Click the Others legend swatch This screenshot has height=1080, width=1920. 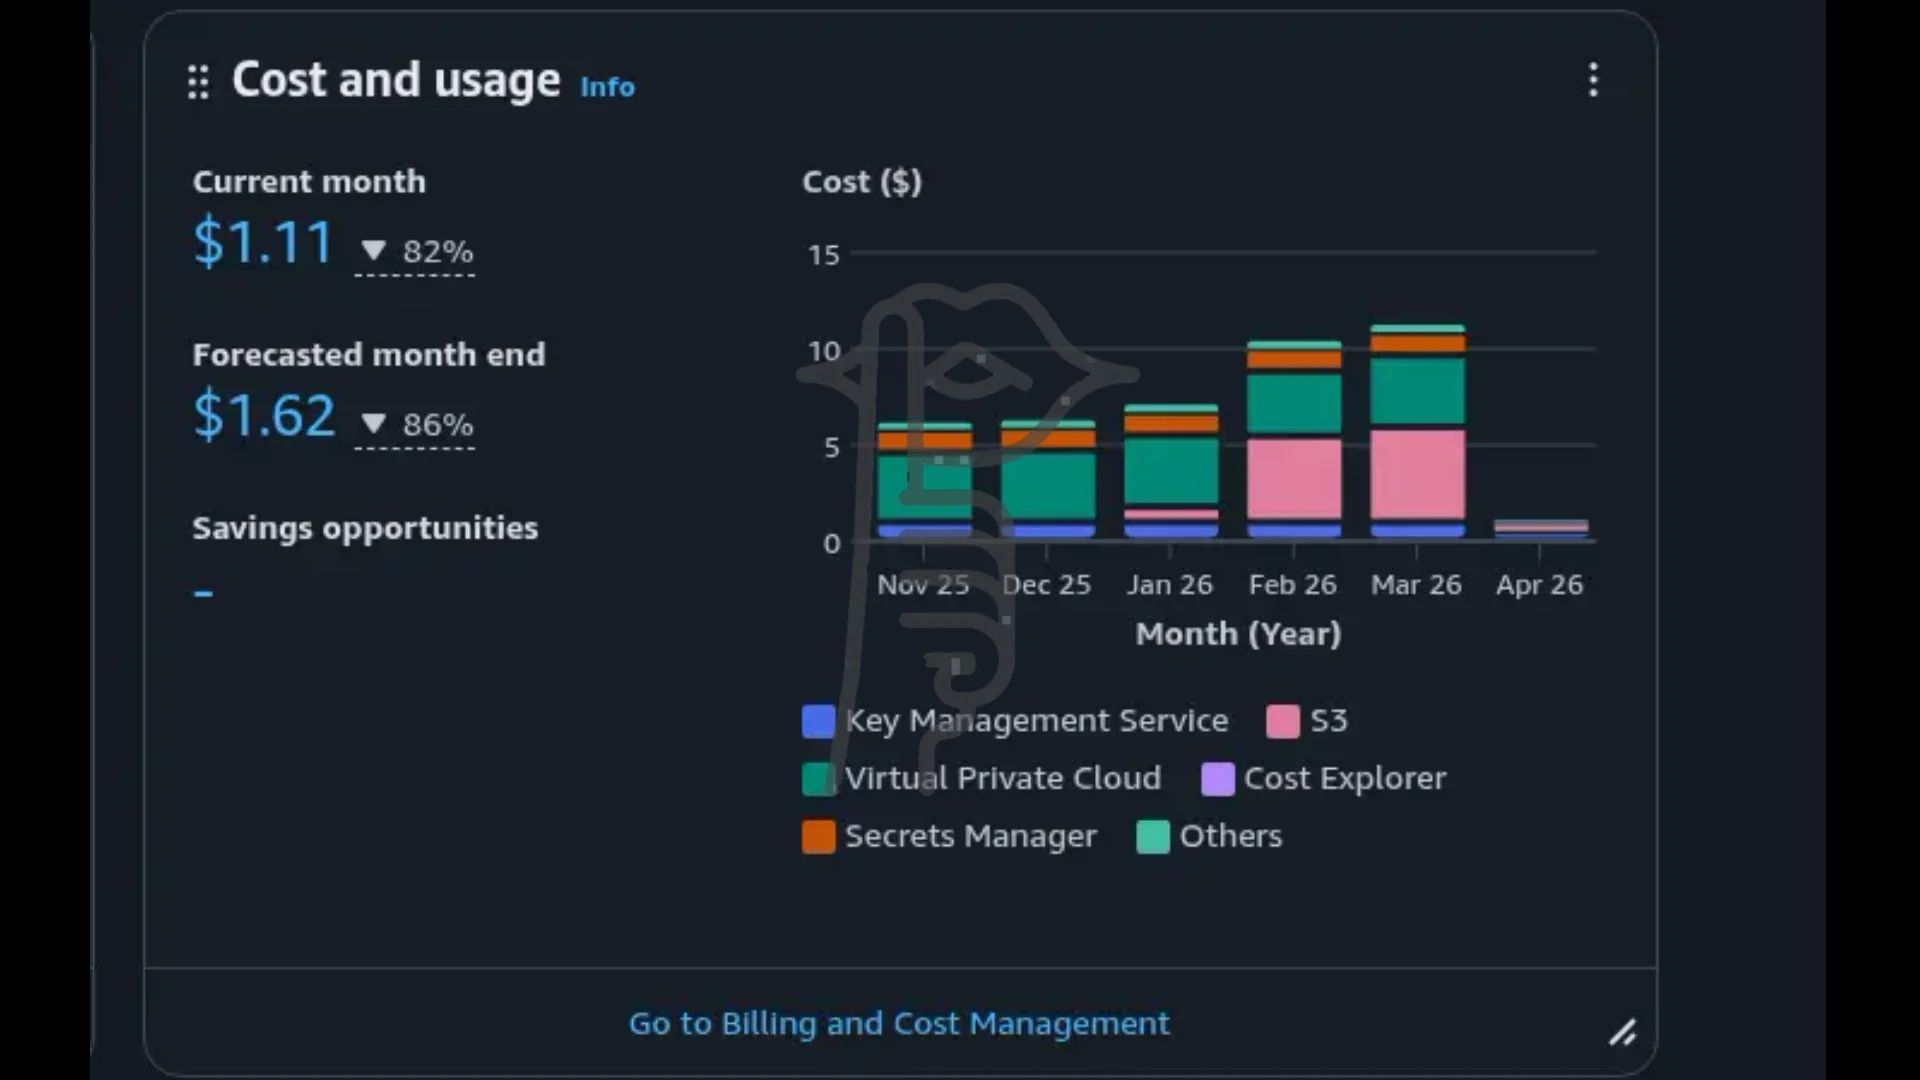(x=1153, y=836)
